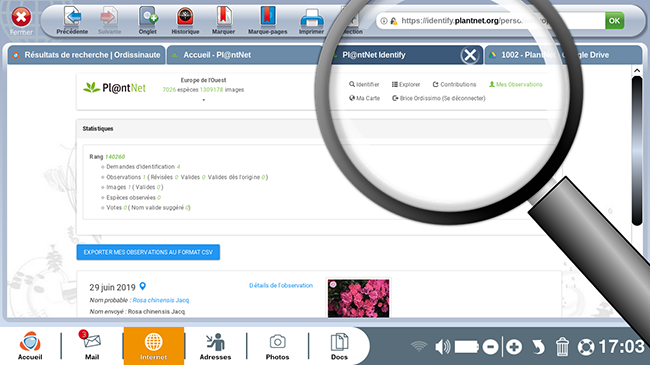Click inside the URL address field

[490, 20]
